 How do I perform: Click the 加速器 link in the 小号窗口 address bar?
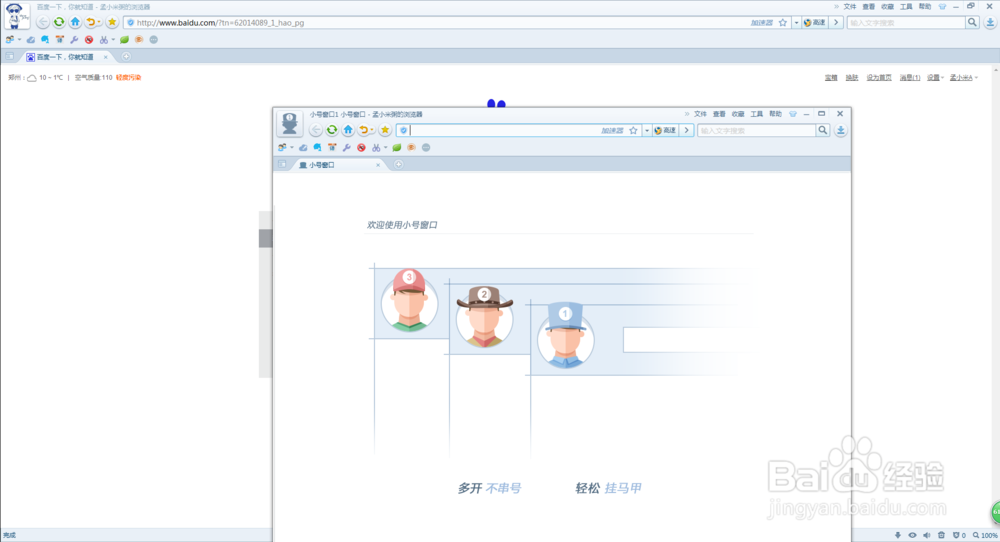pos(612,130)
